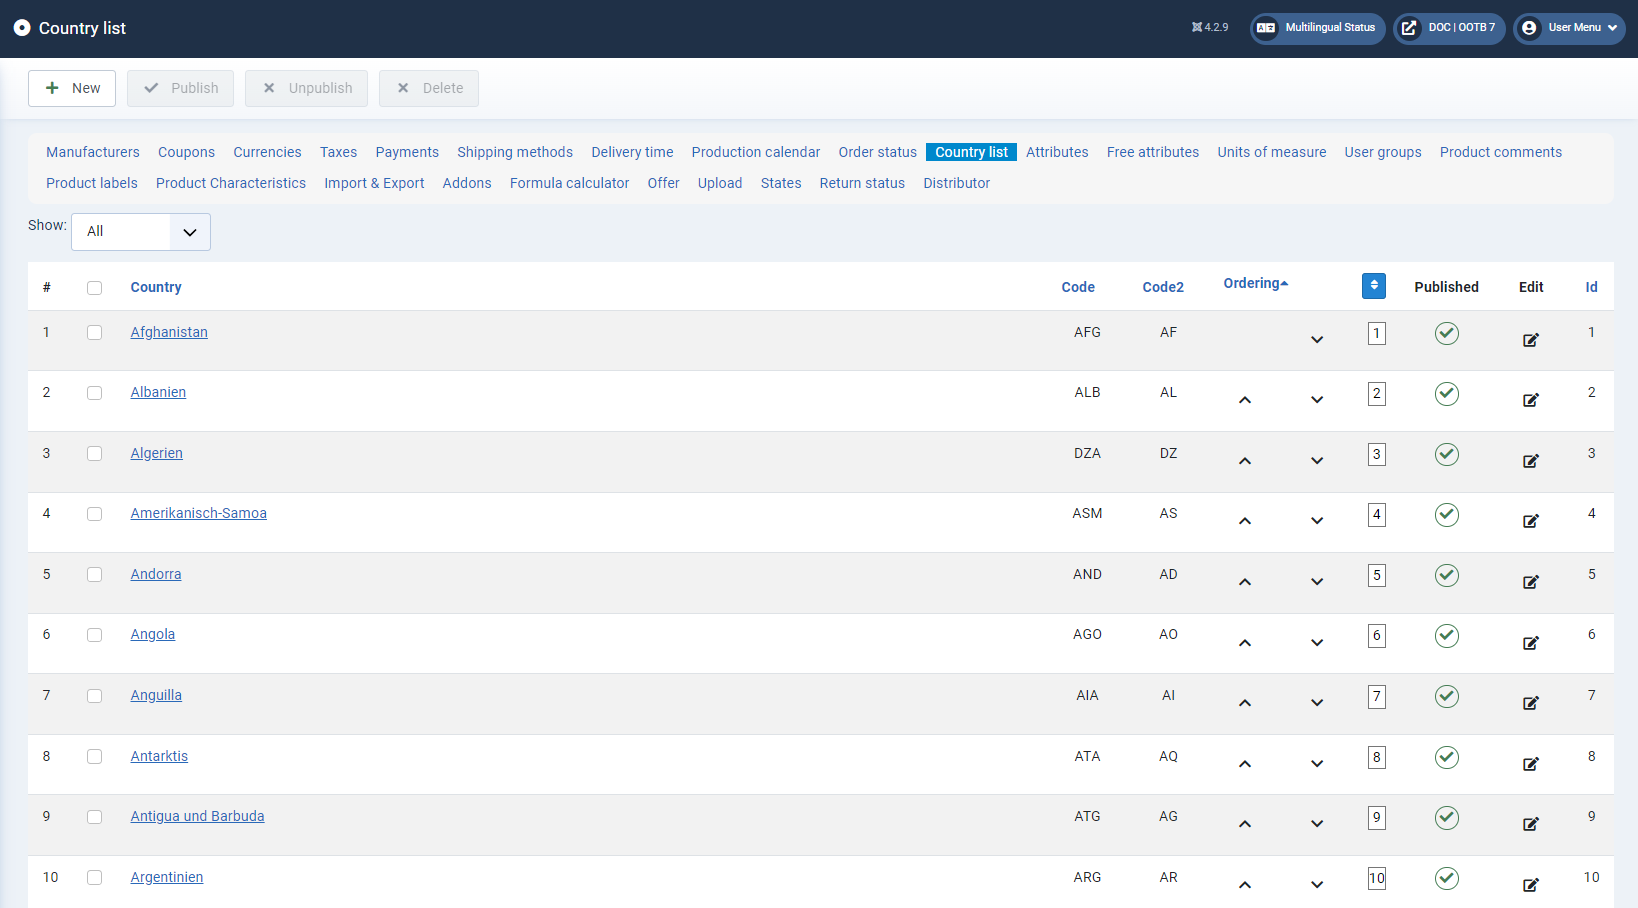Toggle published status for Afghanistan

(x=1446, y=333)
